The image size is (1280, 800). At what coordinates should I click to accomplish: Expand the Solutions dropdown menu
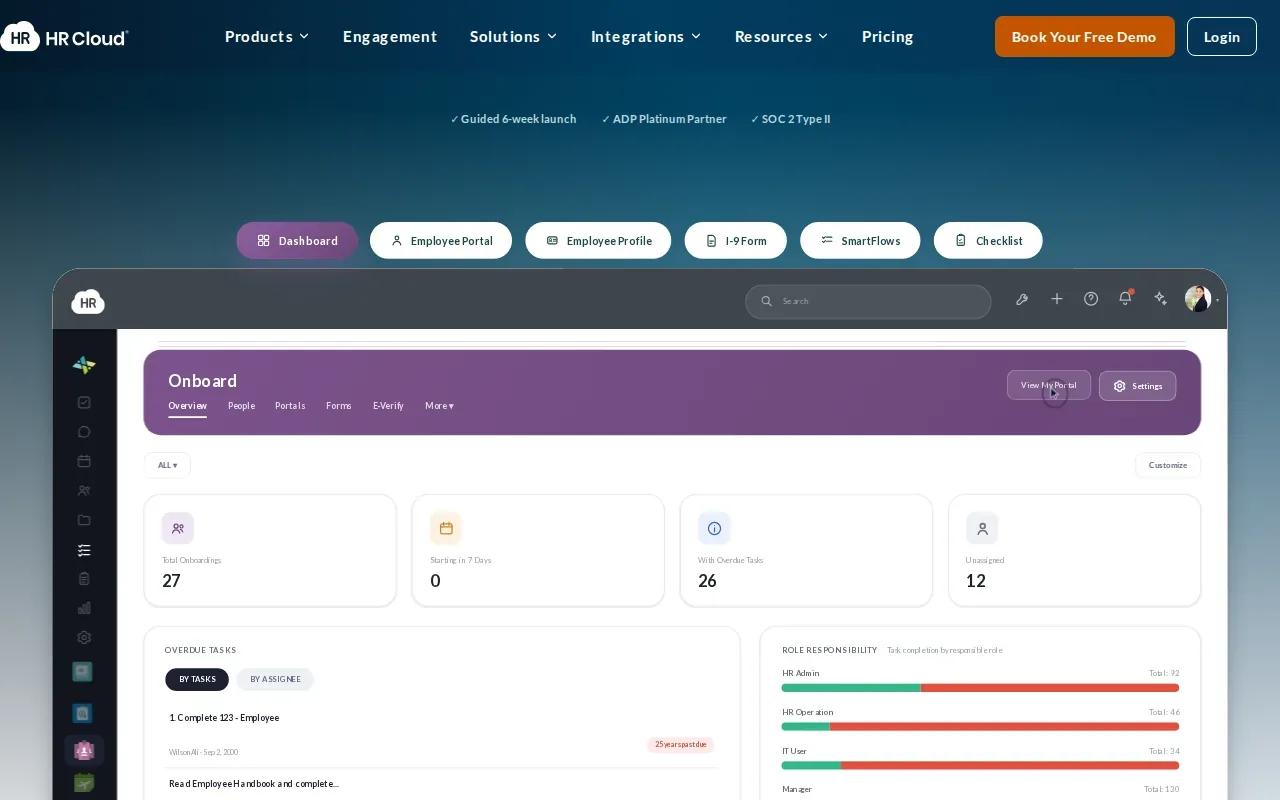tap(513, 37)
